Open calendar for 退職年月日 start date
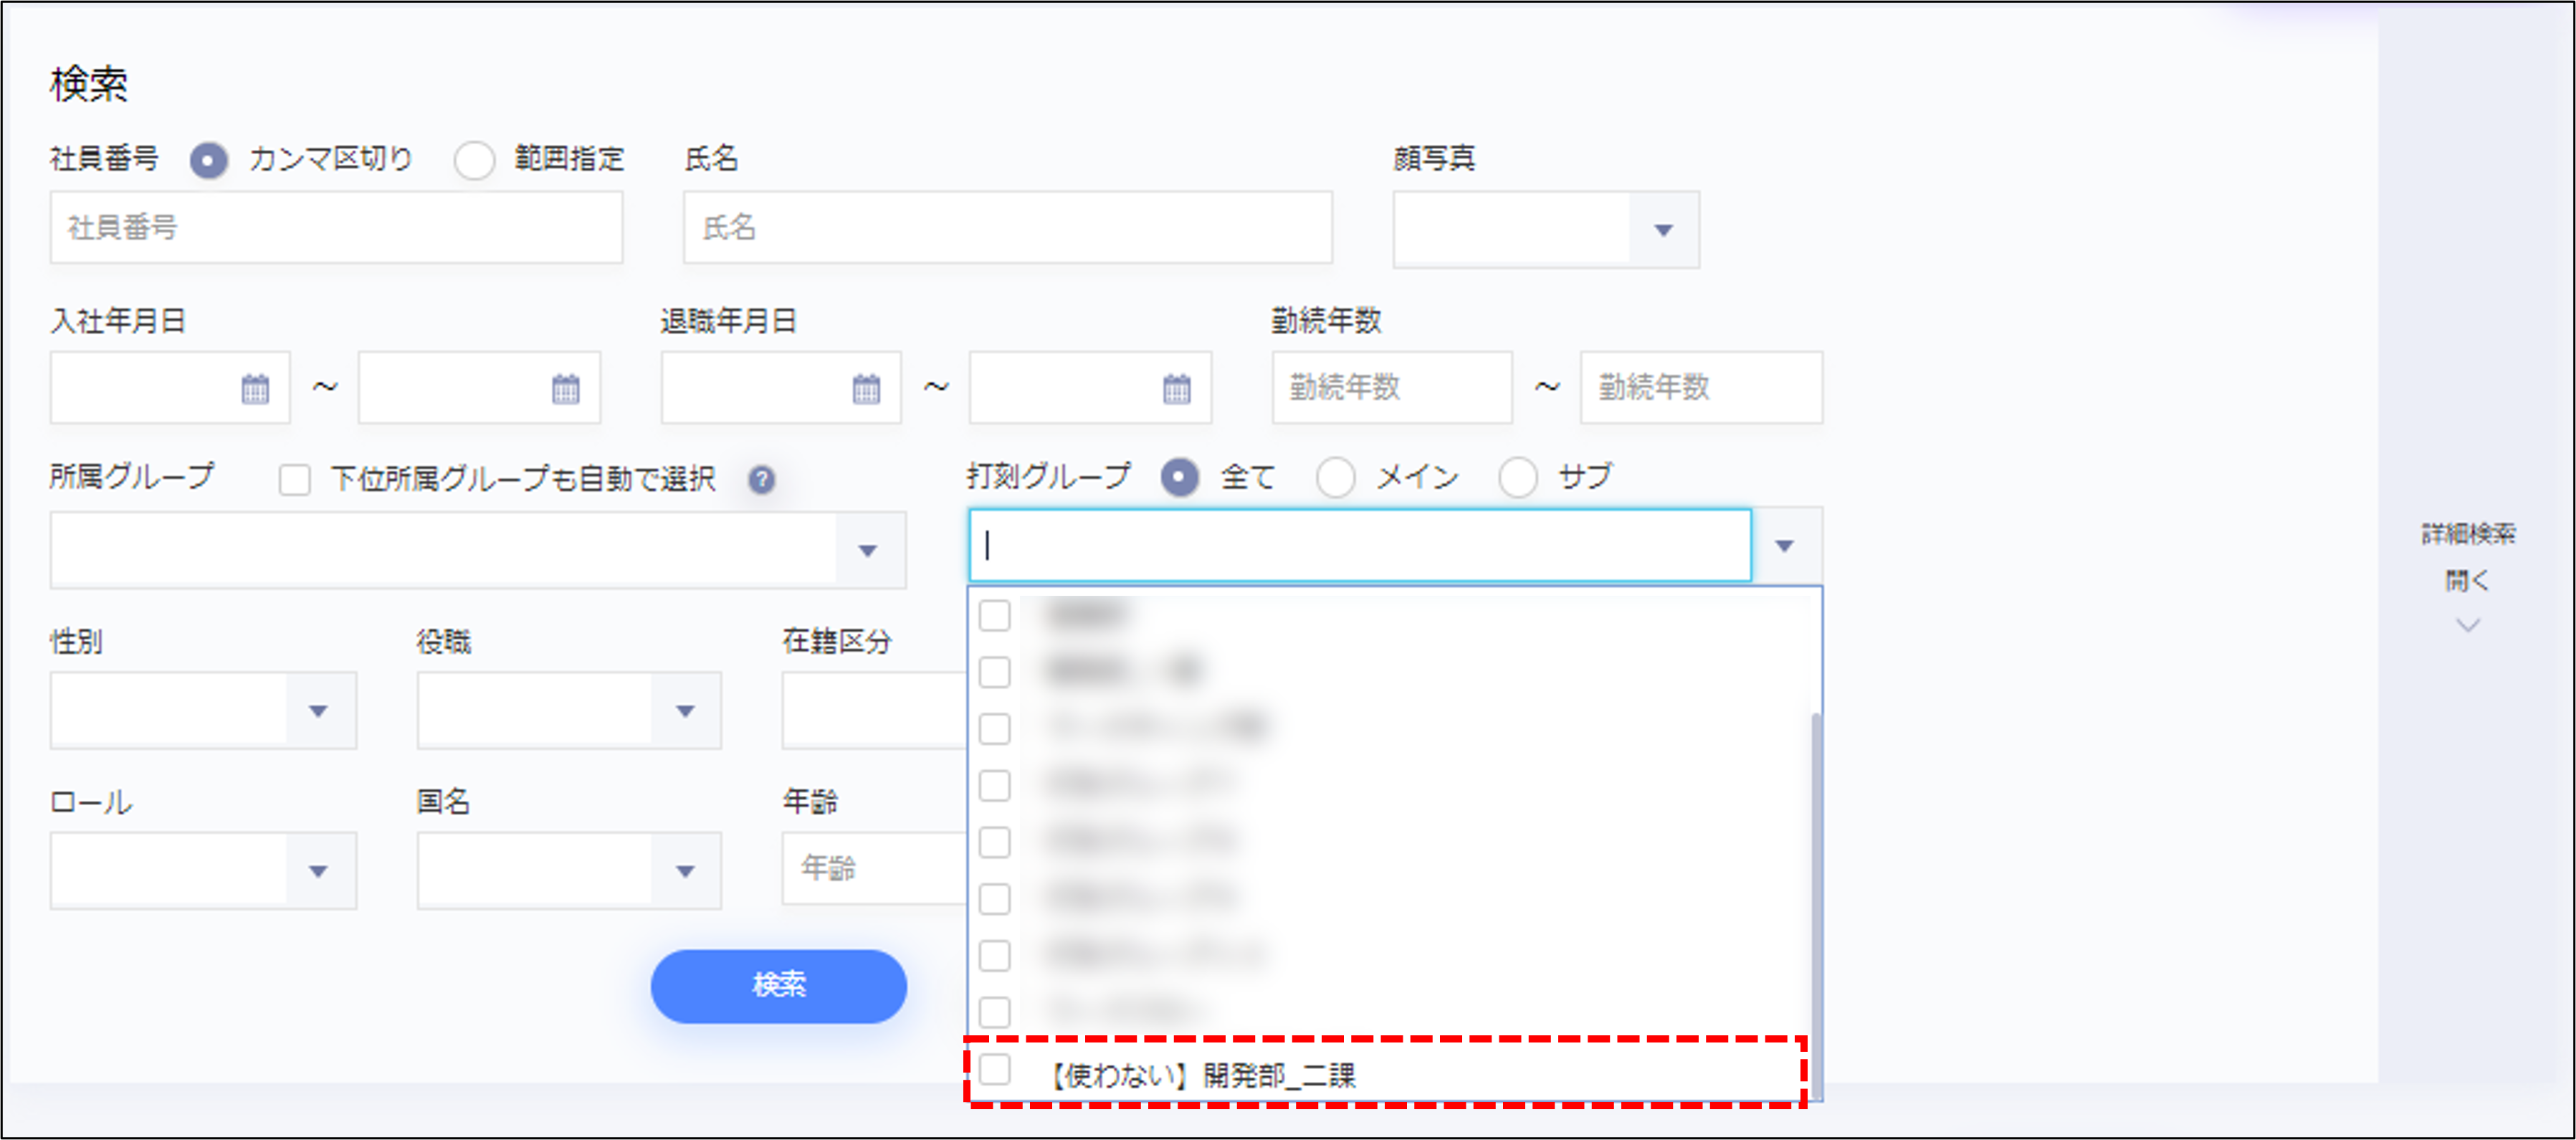The image size is (2576, 1140). (x=866, y=388)
